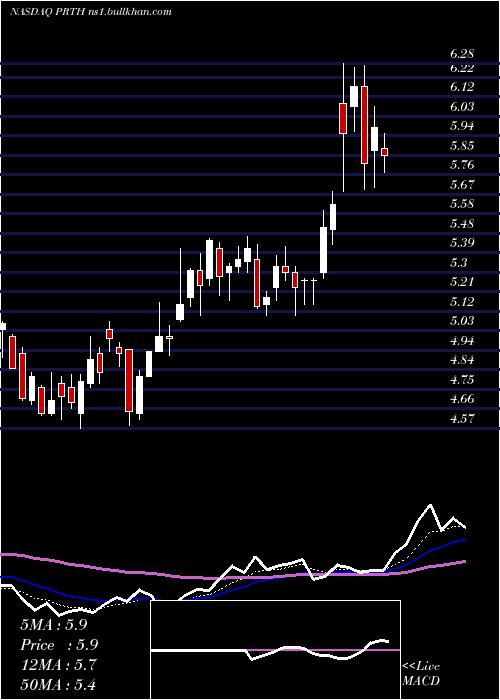The width and height of the screenshot is (500, 700).
Task: Select the 4.84 price axis label
Action: pyautogui.click(x=462, y=360)
